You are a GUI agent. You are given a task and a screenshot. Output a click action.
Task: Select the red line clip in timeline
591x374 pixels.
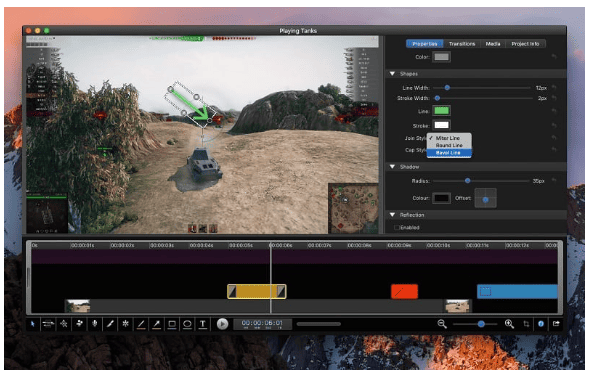tap(404, 291)
